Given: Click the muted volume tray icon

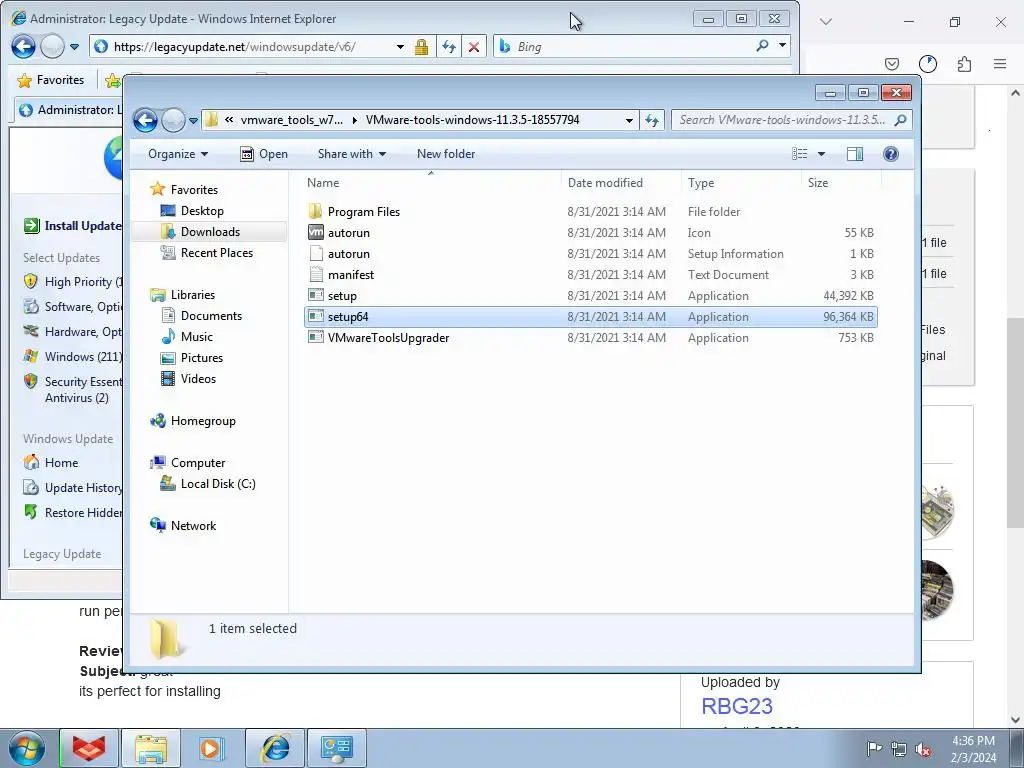Looking at the screenshot, I should coord(923,750).
